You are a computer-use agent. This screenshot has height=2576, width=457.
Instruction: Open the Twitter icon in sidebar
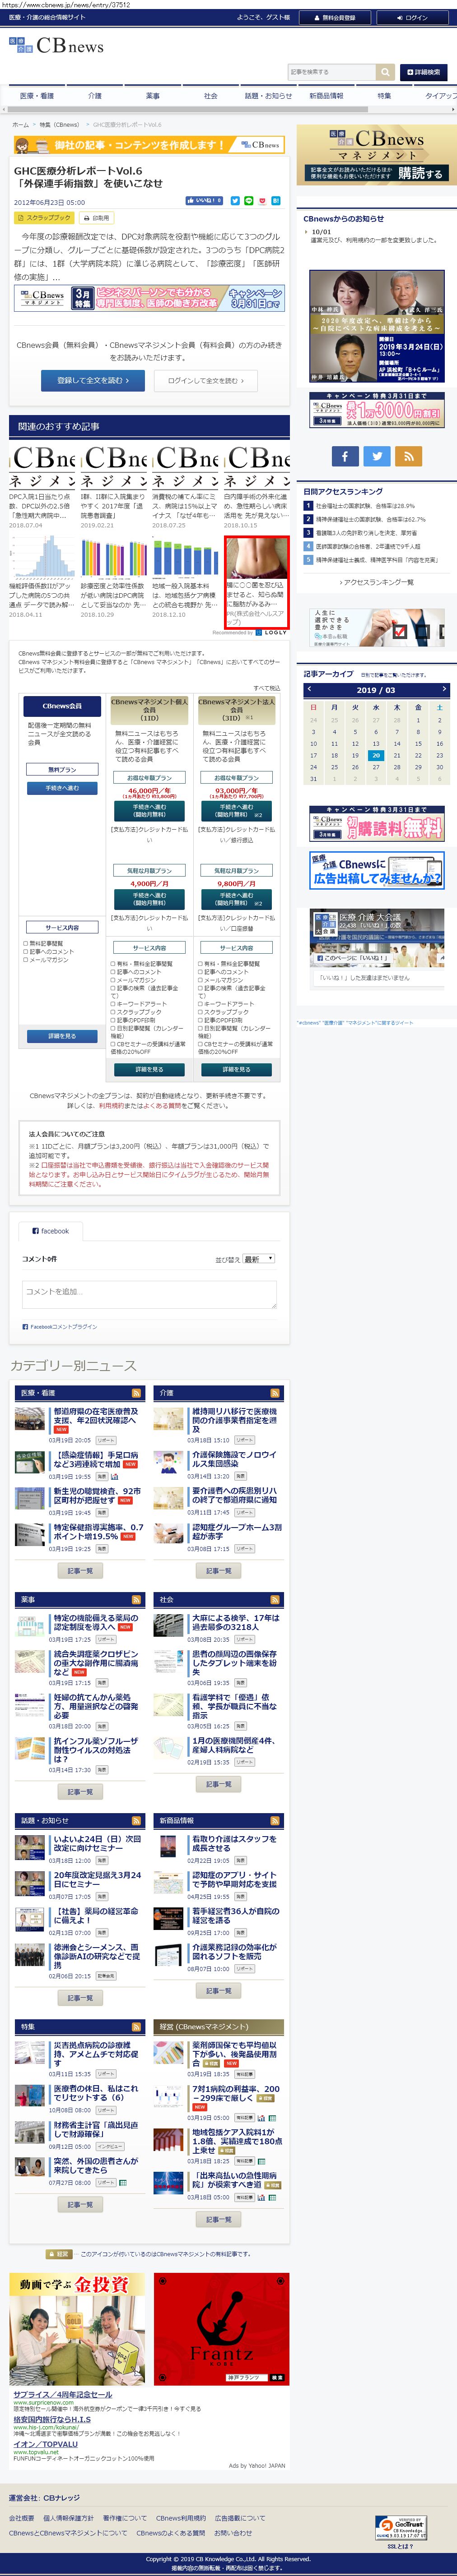click(377, 456)
